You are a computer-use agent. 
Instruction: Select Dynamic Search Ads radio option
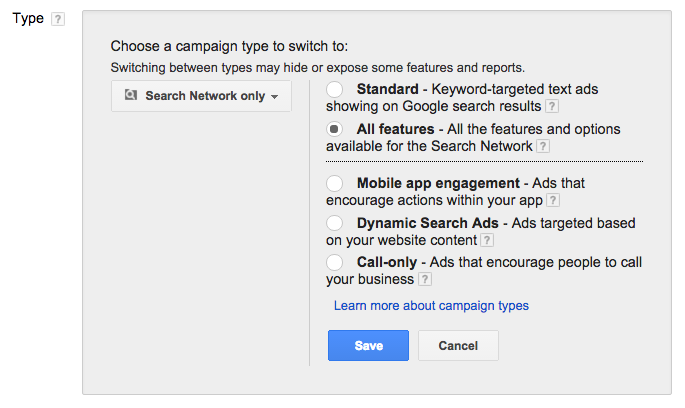coord(335,223)
